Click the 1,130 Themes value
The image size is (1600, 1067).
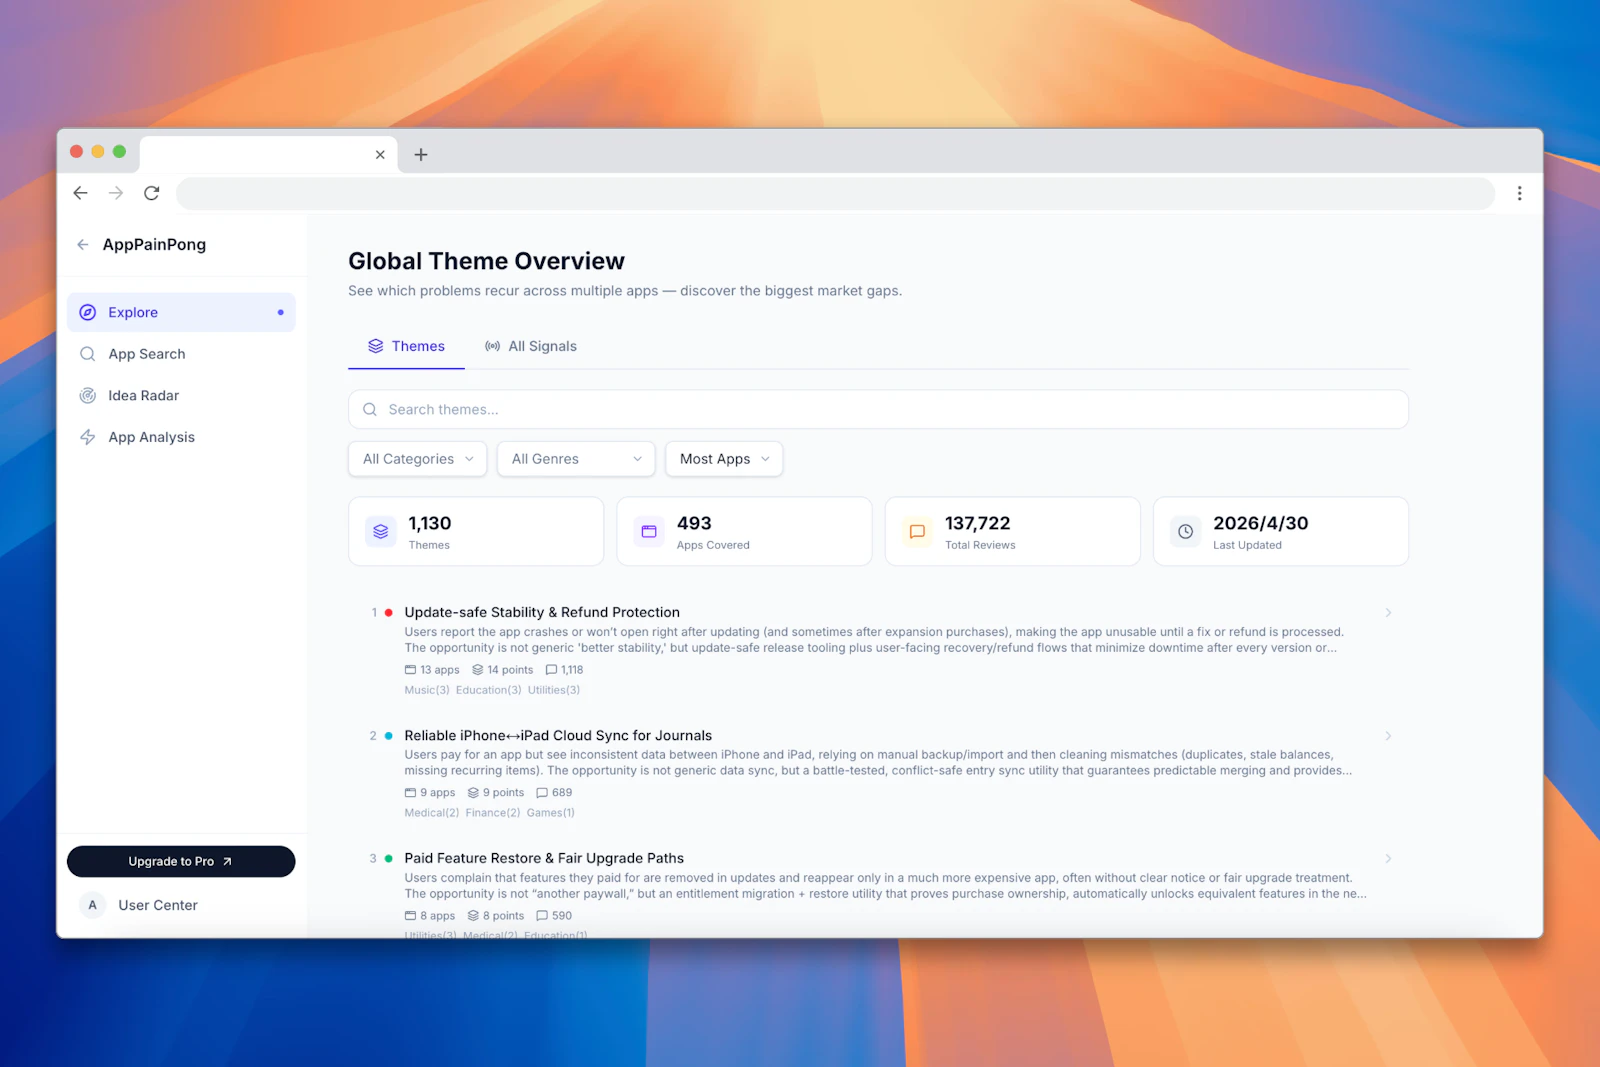[430, 523]
